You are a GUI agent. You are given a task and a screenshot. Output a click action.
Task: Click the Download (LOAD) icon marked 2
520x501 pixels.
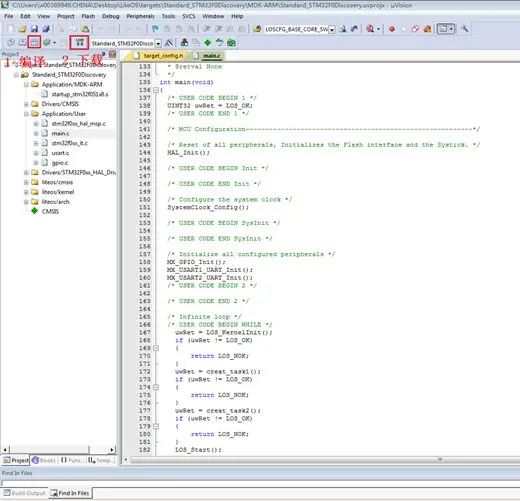point(79,42)
